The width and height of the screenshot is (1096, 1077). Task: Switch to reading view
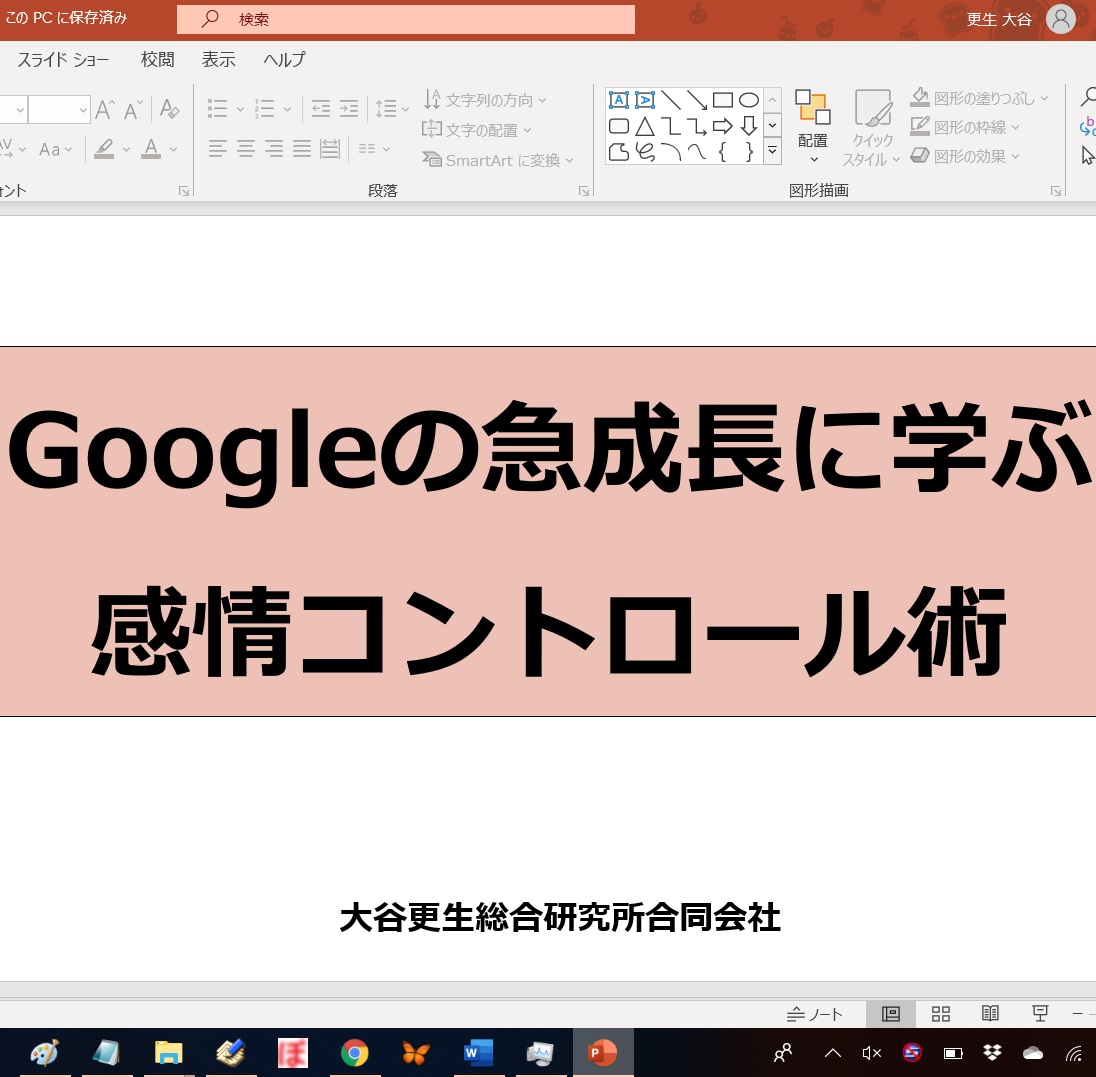coord(990,1014)
